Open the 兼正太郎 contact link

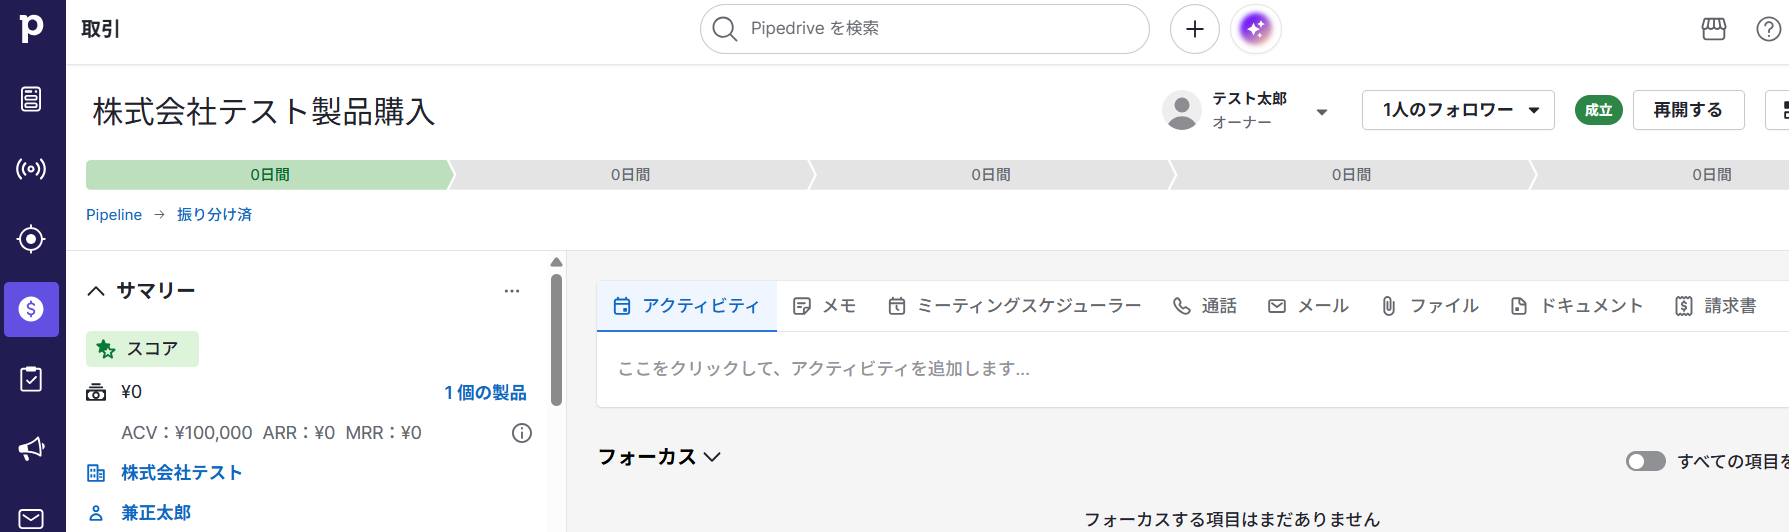pyautogui.click(x=156, y=513)
